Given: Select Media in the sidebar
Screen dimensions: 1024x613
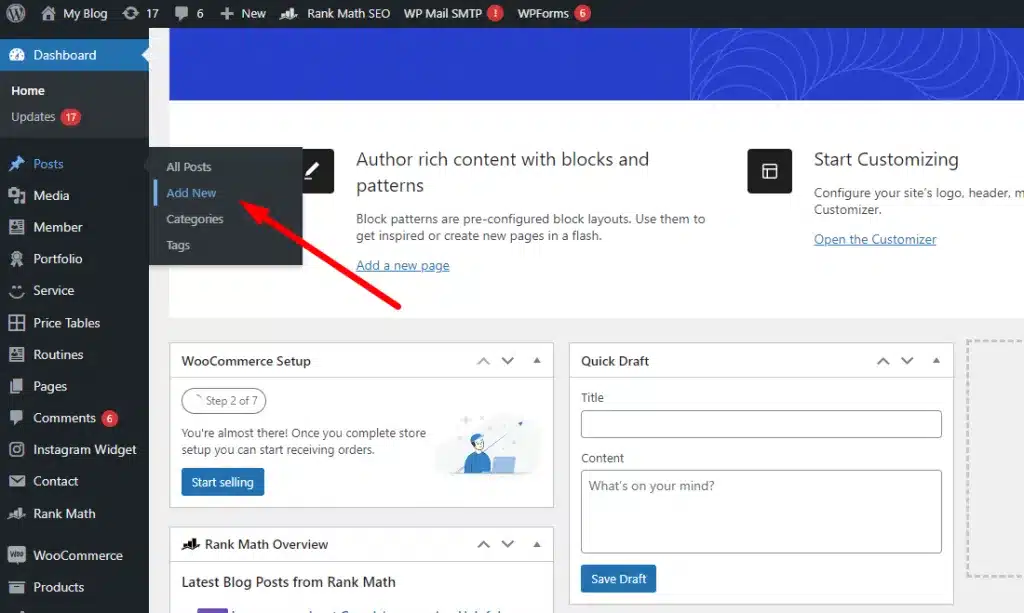Looking at the screenshot, I should [x=47, y=195].
